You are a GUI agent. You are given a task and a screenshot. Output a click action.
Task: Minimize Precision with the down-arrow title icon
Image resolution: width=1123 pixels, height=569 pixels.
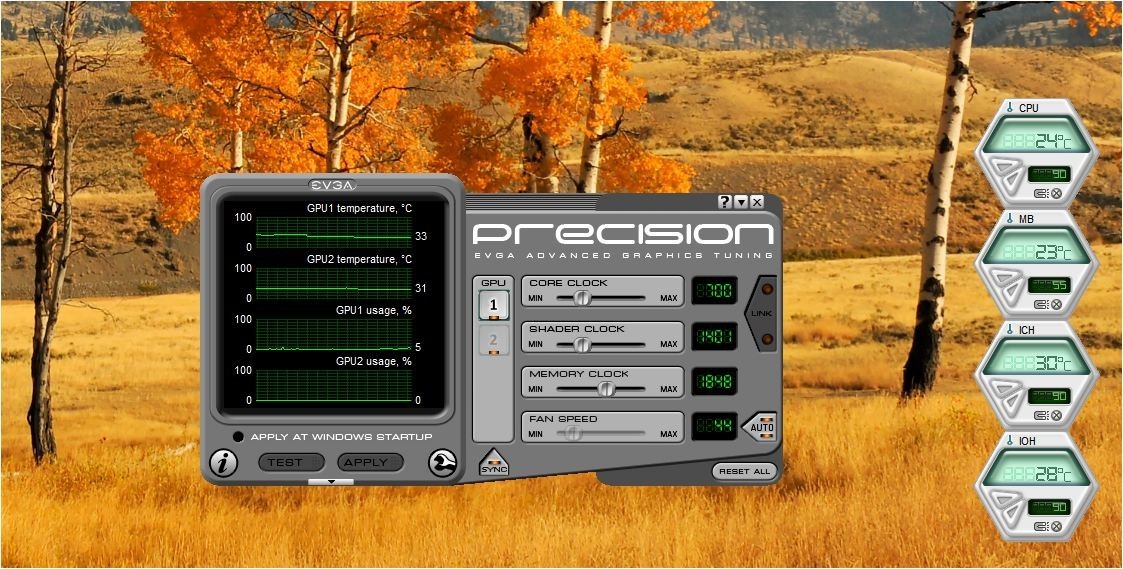[x=741, y=202]
